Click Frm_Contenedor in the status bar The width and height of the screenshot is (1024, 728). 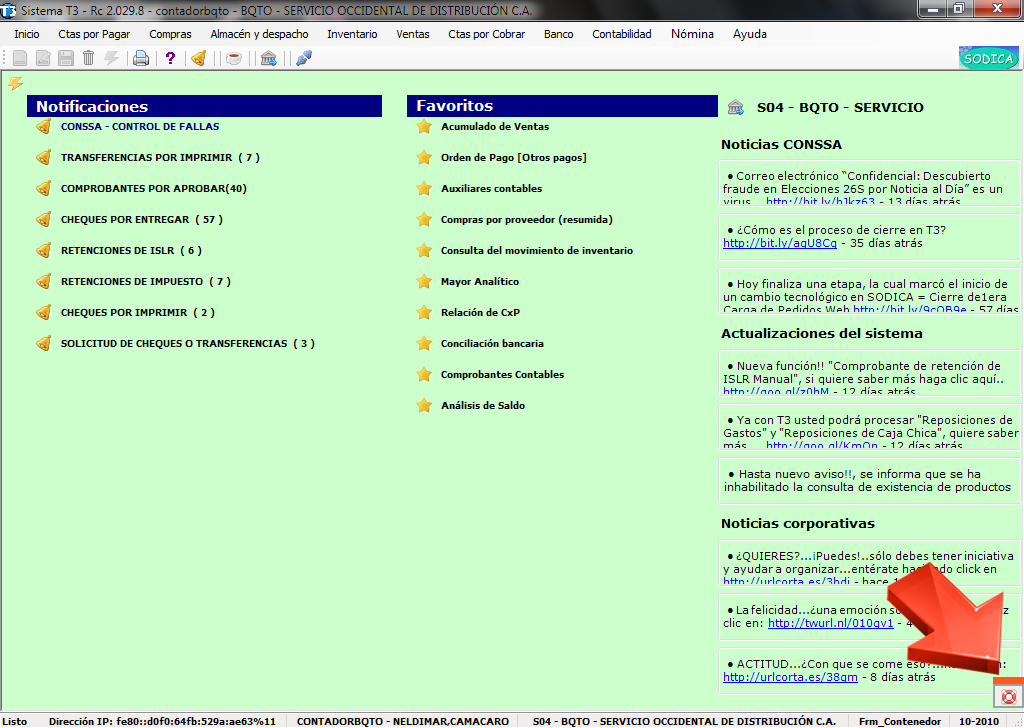900,721
